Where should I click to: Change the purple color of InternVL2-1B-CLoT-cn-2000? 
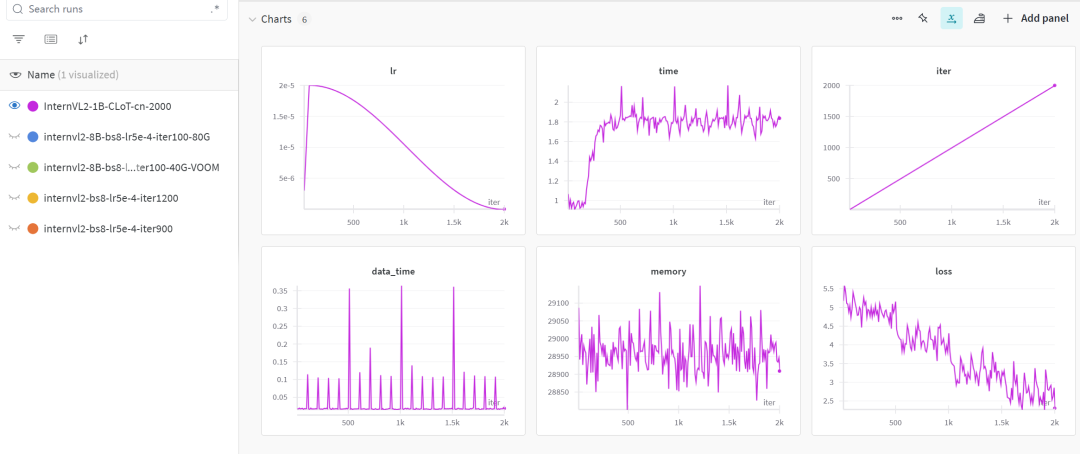point(32,106)
